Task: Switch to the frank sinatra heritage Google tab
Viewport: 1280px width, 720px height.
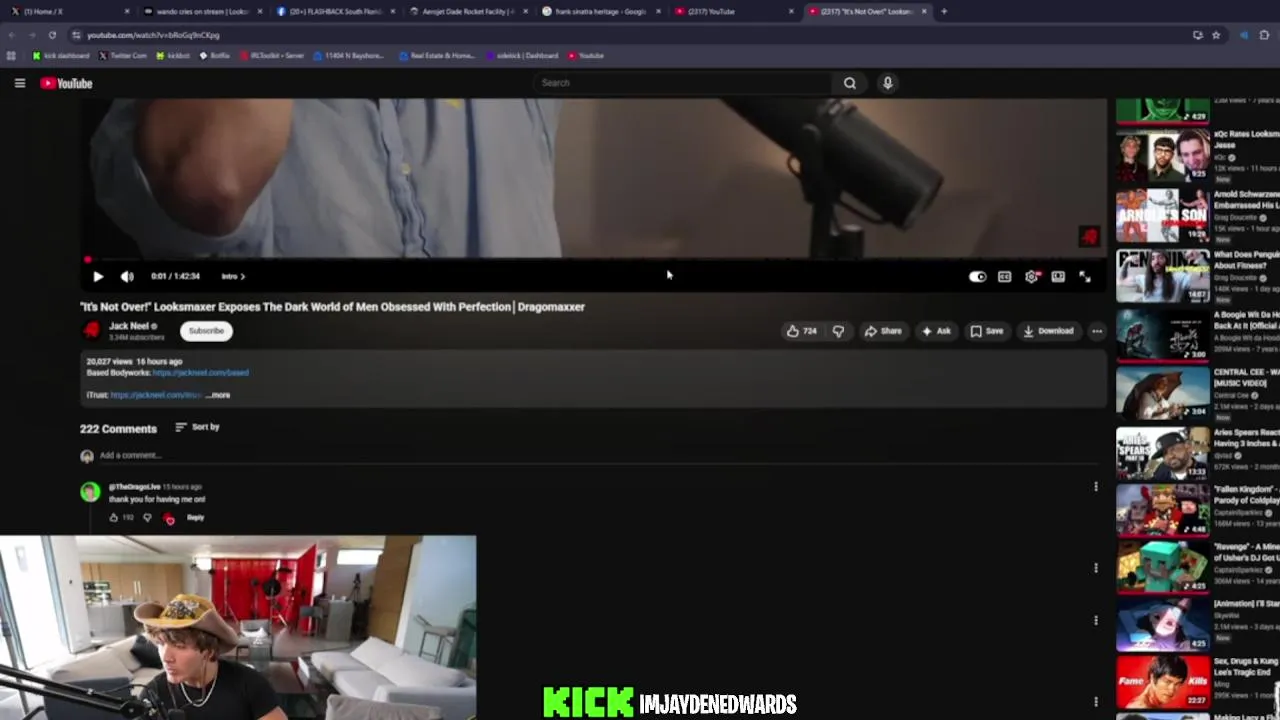Action: coord(601,11)
